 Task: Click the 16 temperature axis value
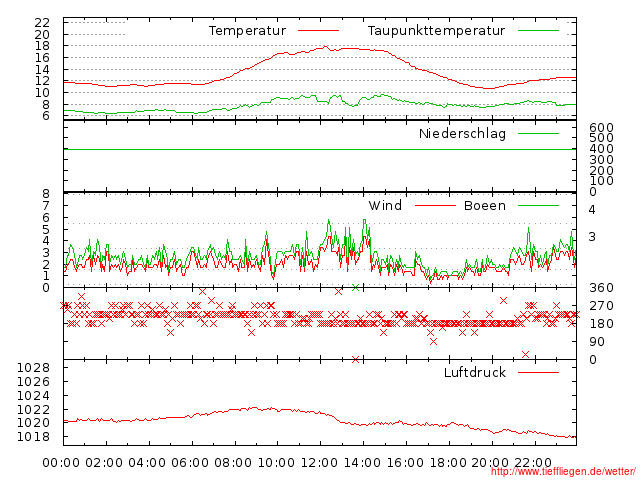click(x=42, y=58)
